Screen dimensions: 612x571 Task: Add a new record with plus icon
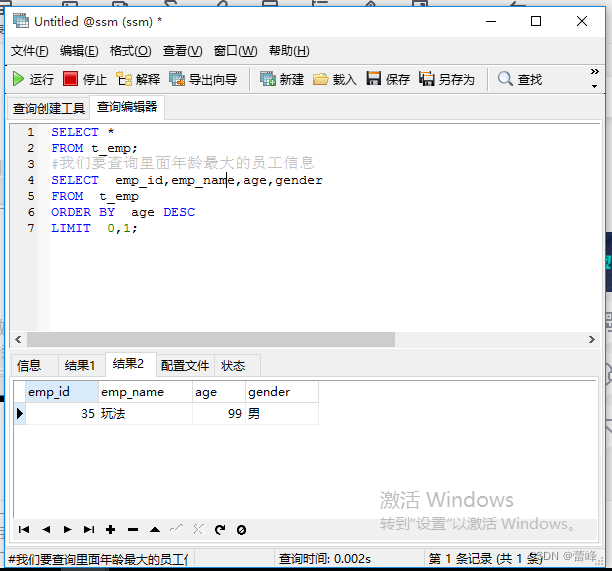(110, 530)
